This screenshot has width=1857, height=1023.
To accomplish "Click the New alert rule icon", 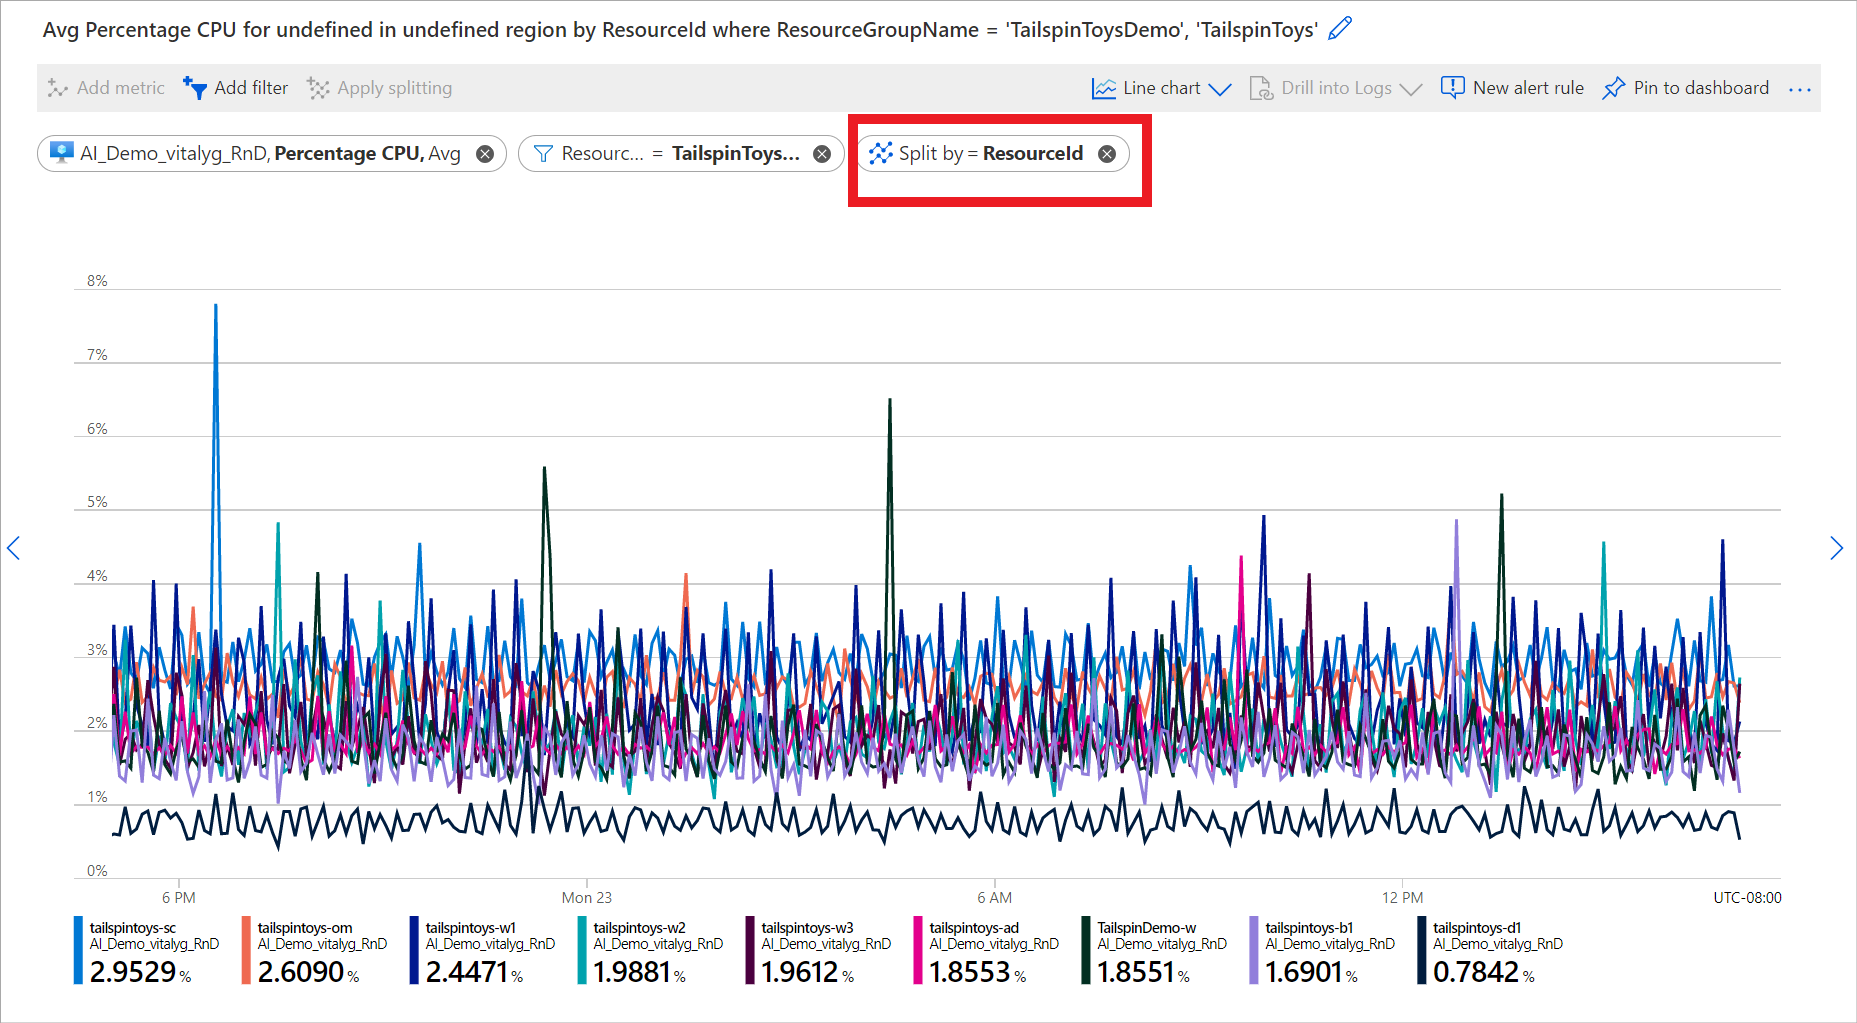I will click(1452, 88).
